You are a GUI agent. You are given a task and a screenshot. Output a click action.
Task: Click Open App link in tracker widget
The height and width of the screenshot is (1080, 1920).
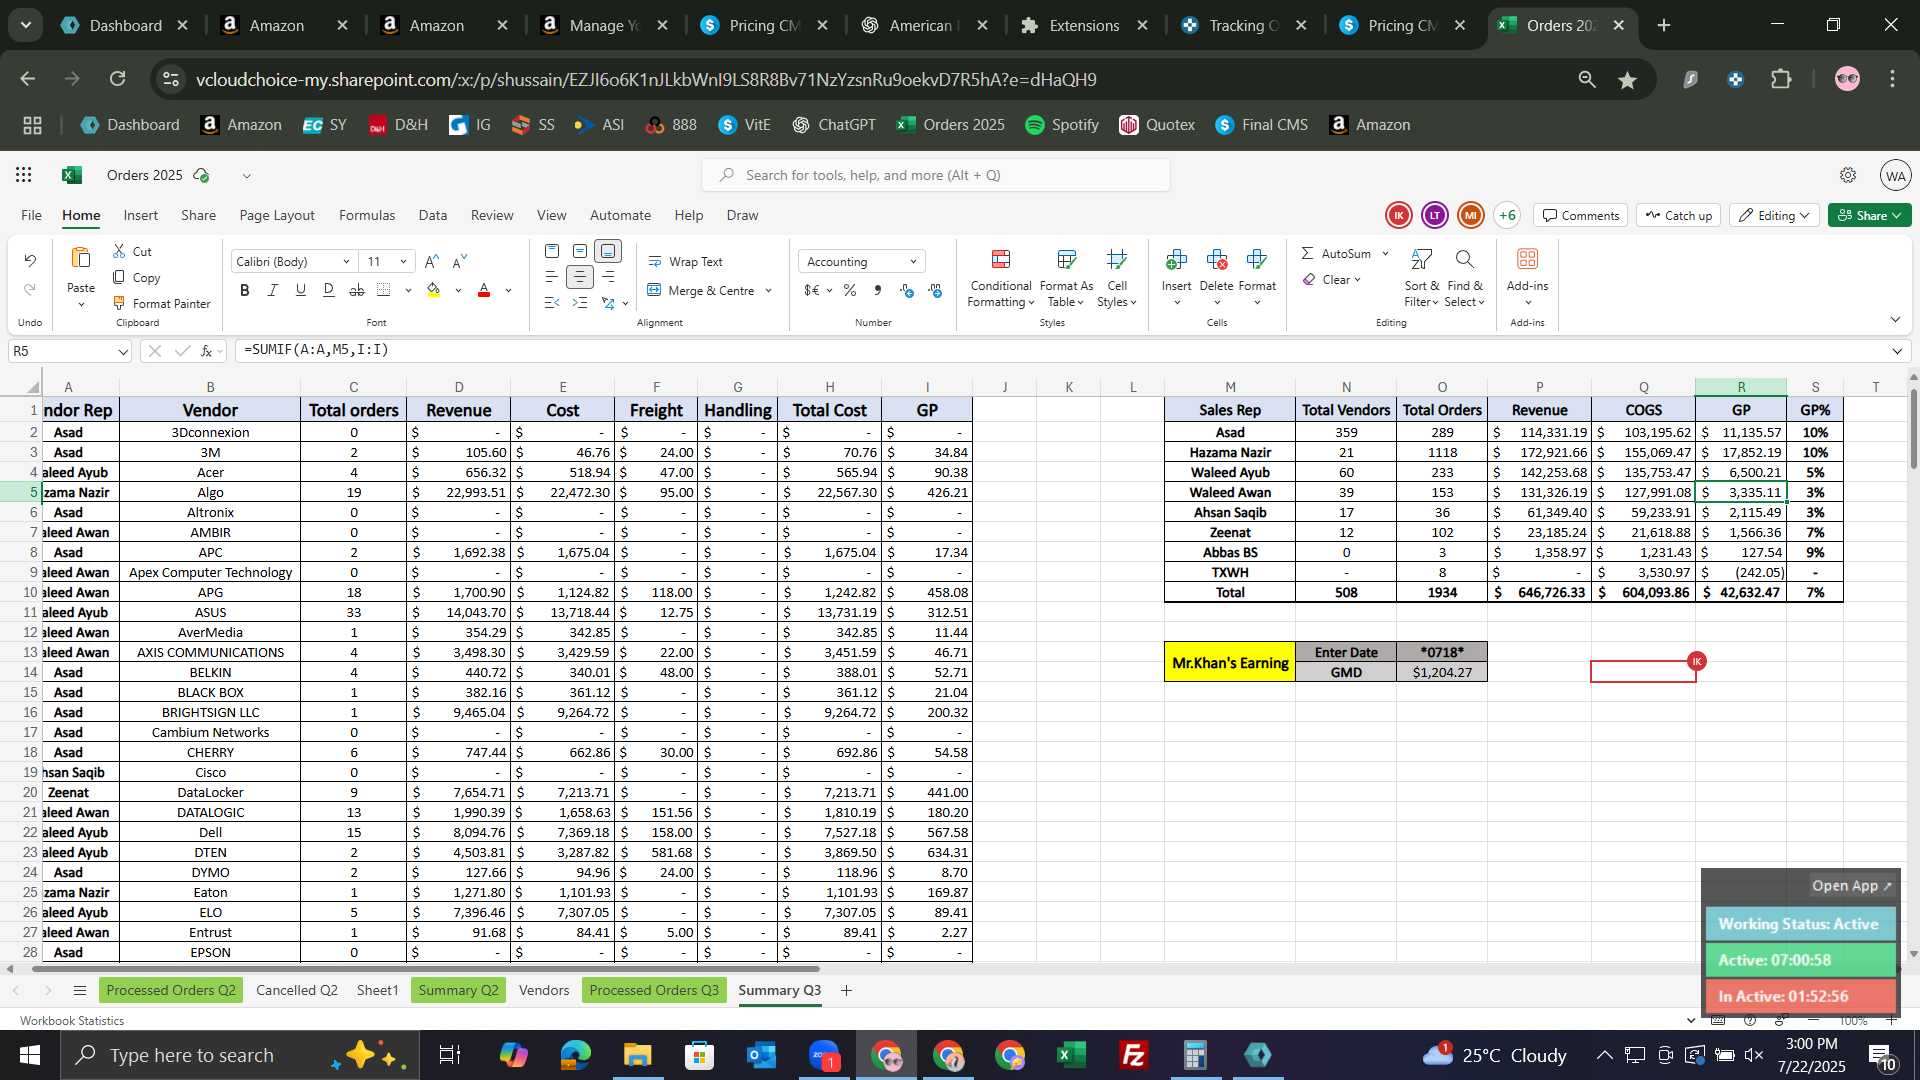tap(1852, 886)
